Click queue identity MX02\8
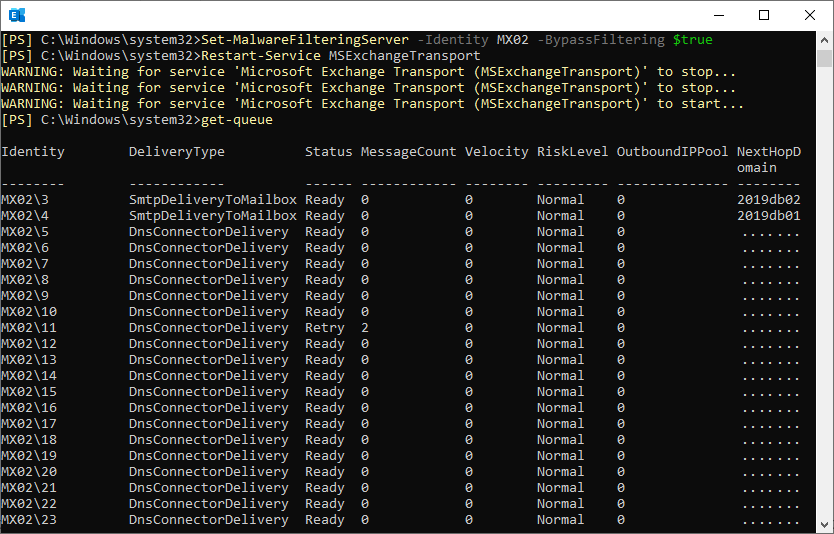Viewport: 834px width, 534px height. [25, 280]
